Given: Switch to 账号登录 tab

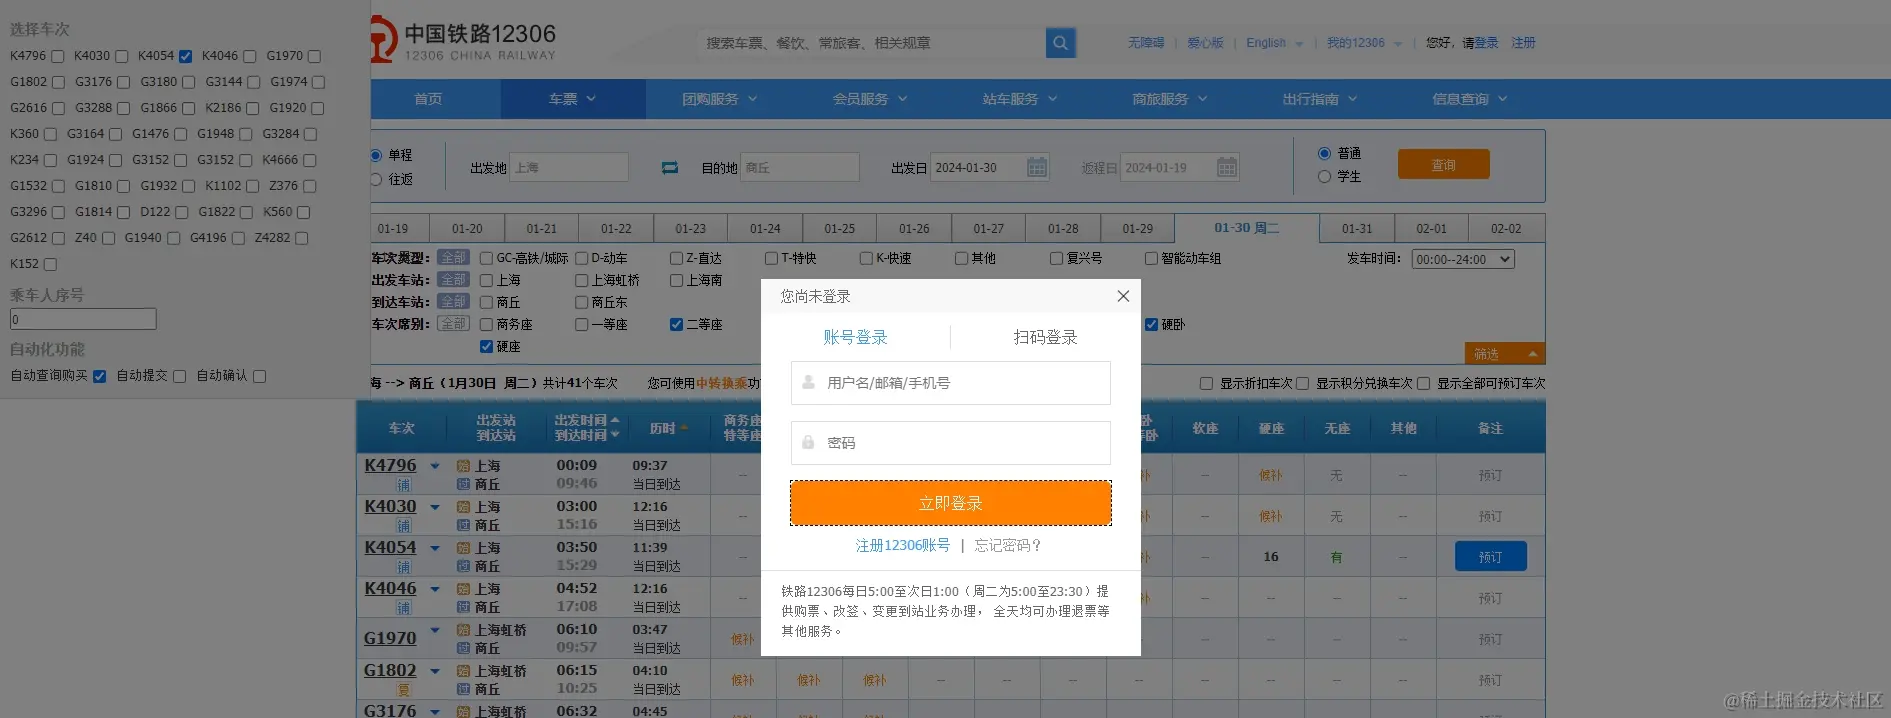Looking at the screenshot, I should (x=855, y=337).
